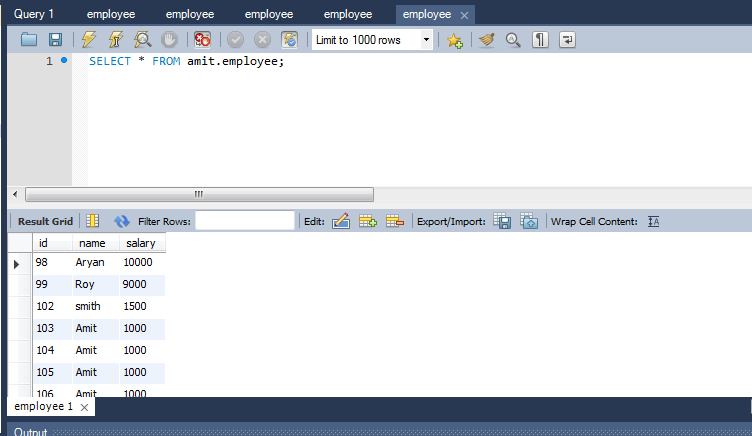Save the script to a file
The width and height of the screenshot is (752, 436).
tap(55, 40)
